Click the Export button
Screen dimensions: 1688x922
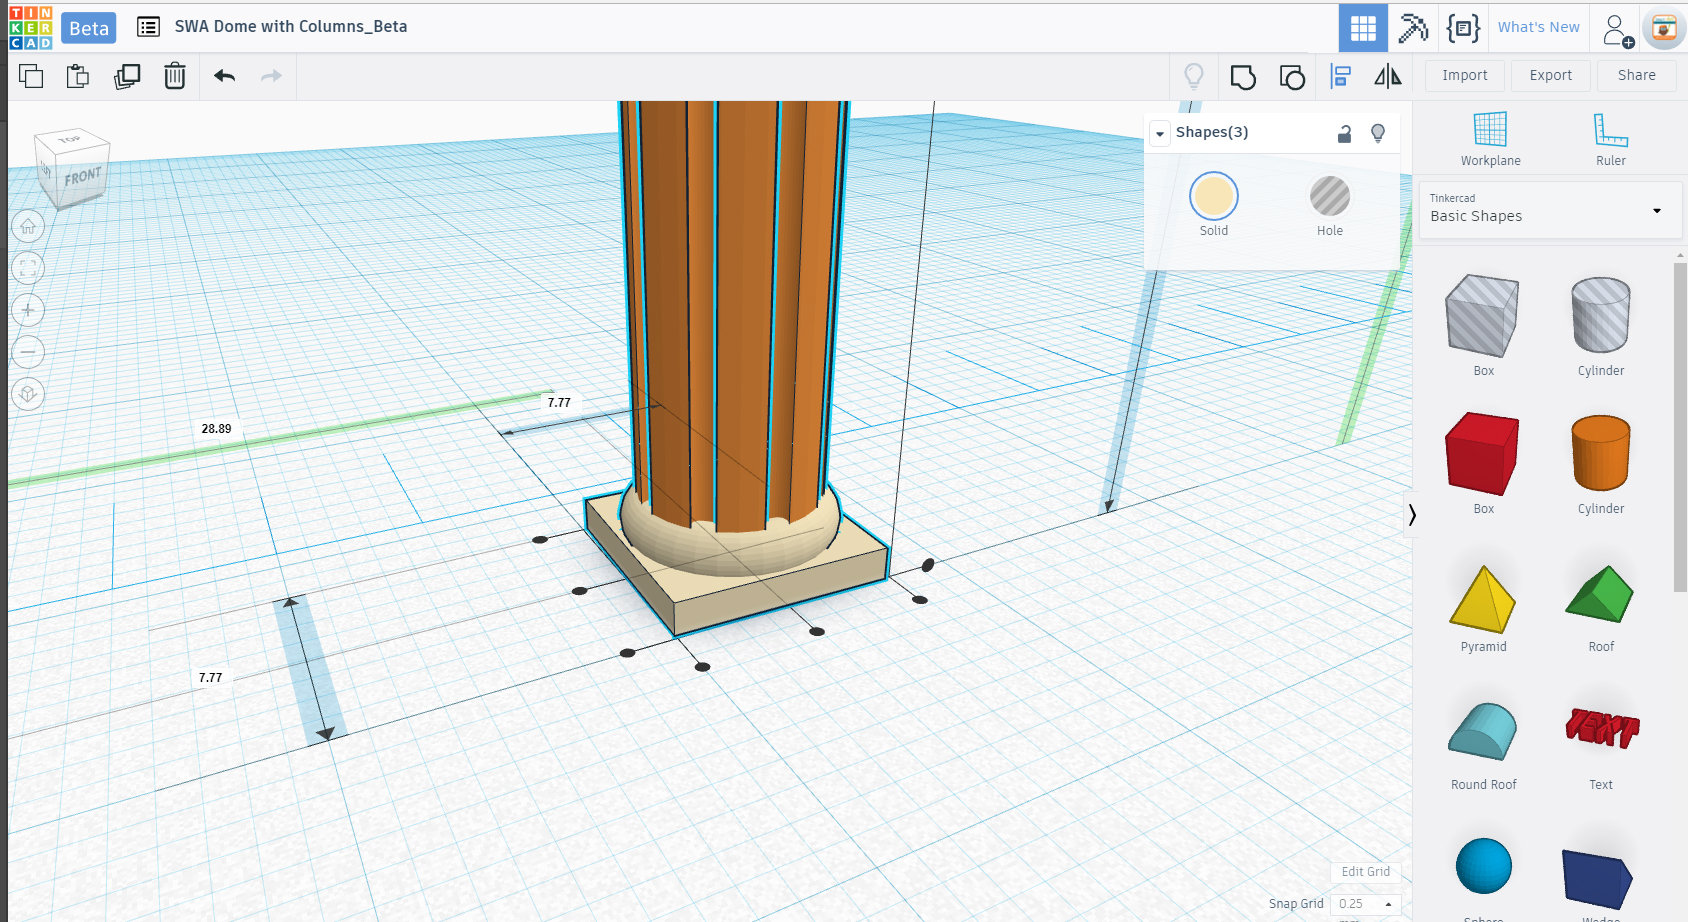pos(1551,76)
